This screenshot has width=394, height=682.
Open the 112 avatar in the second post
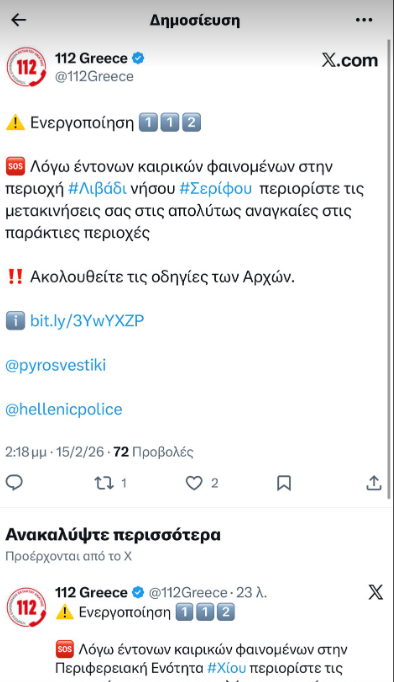click(27, 607)
